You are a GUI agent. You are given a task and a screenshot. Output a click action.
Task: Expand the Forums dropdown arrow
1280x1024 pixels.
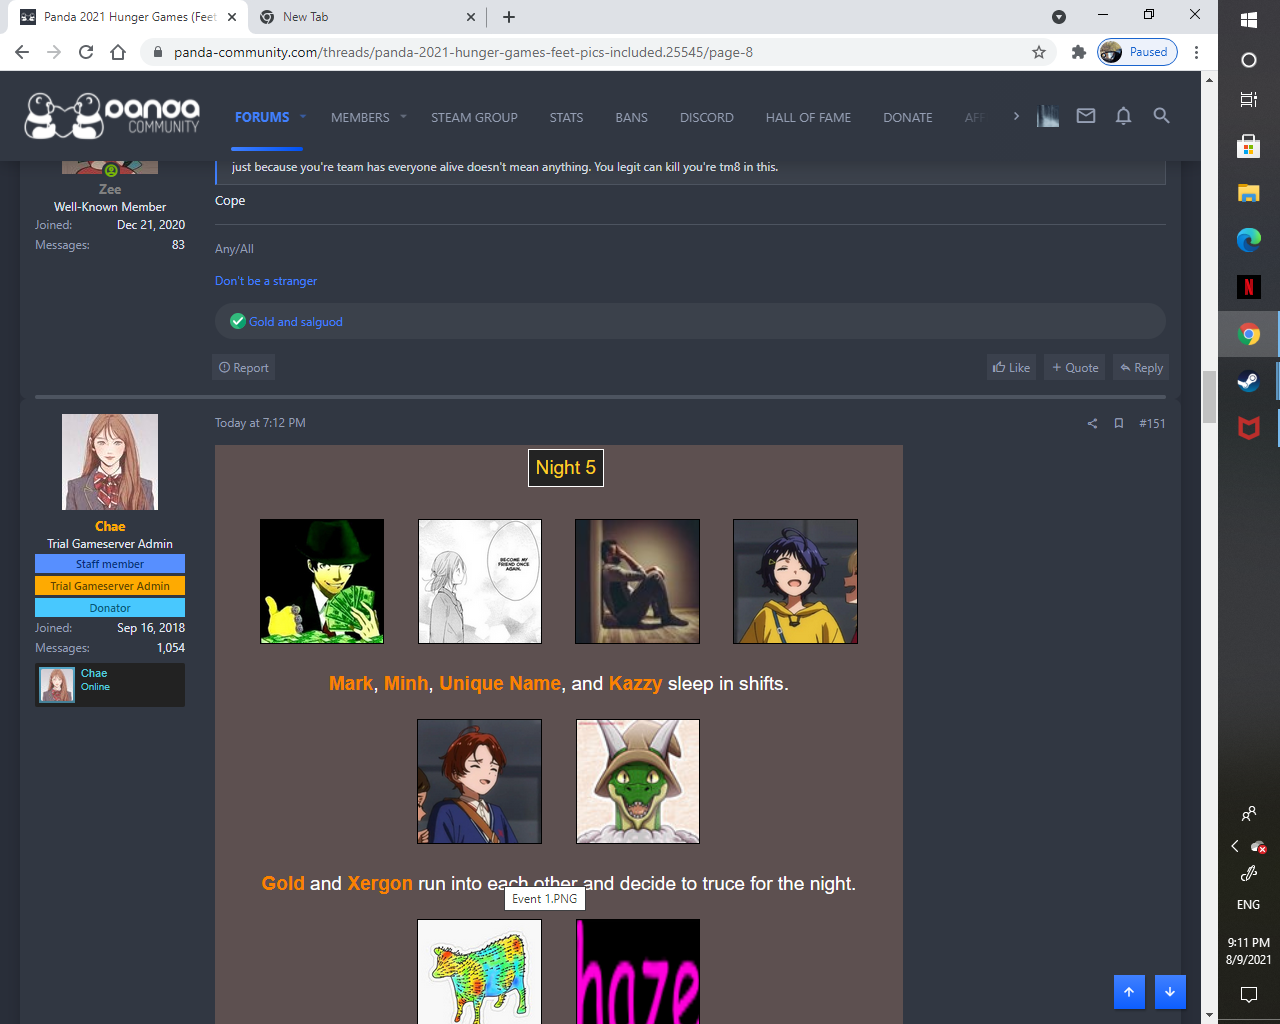pyautogui.click(x=303, y=117)
